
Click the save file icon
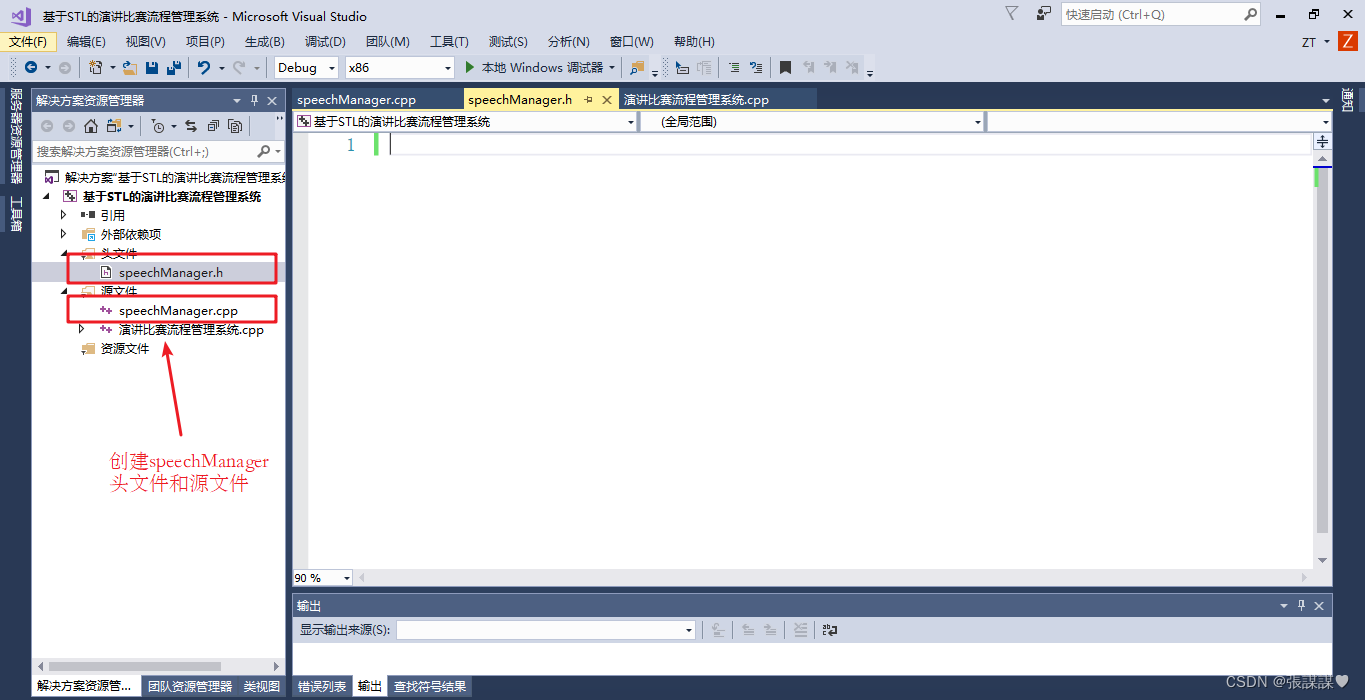point(152,67)
